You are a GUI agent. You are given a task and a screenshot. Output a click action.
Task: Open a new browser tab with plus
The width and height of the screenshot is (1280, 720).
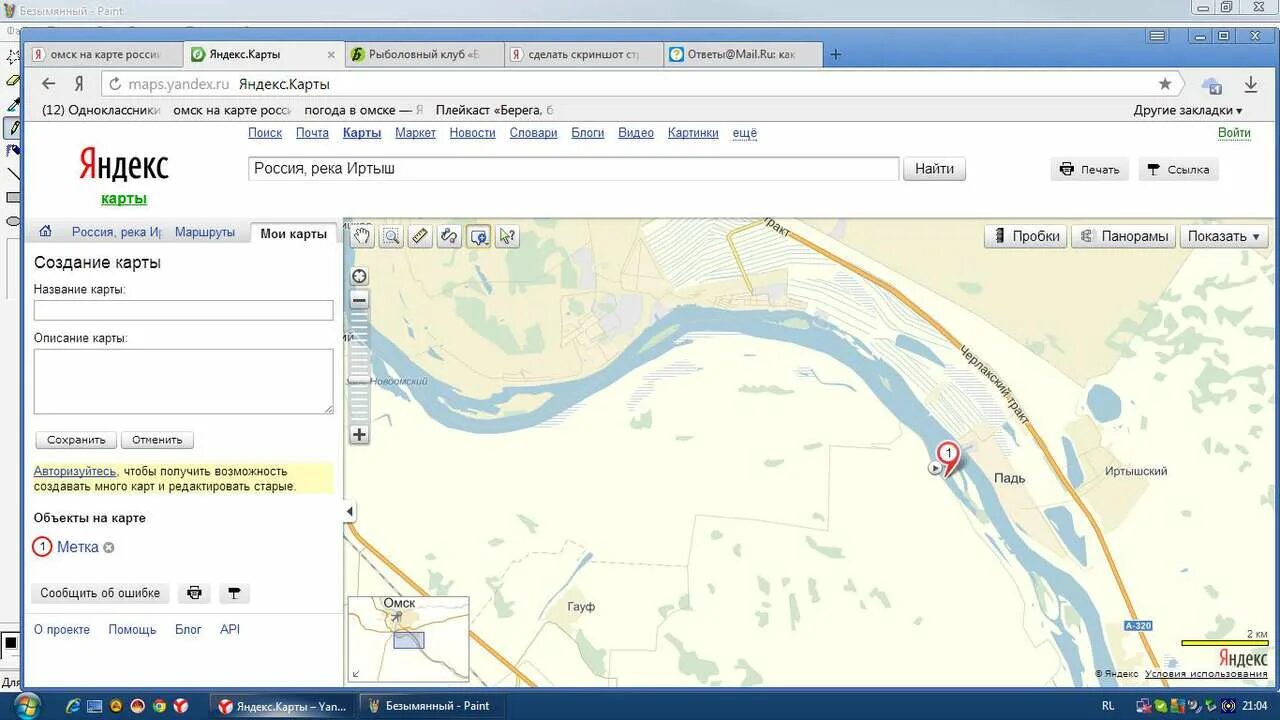pyautogui.click(x=836, y=54)
